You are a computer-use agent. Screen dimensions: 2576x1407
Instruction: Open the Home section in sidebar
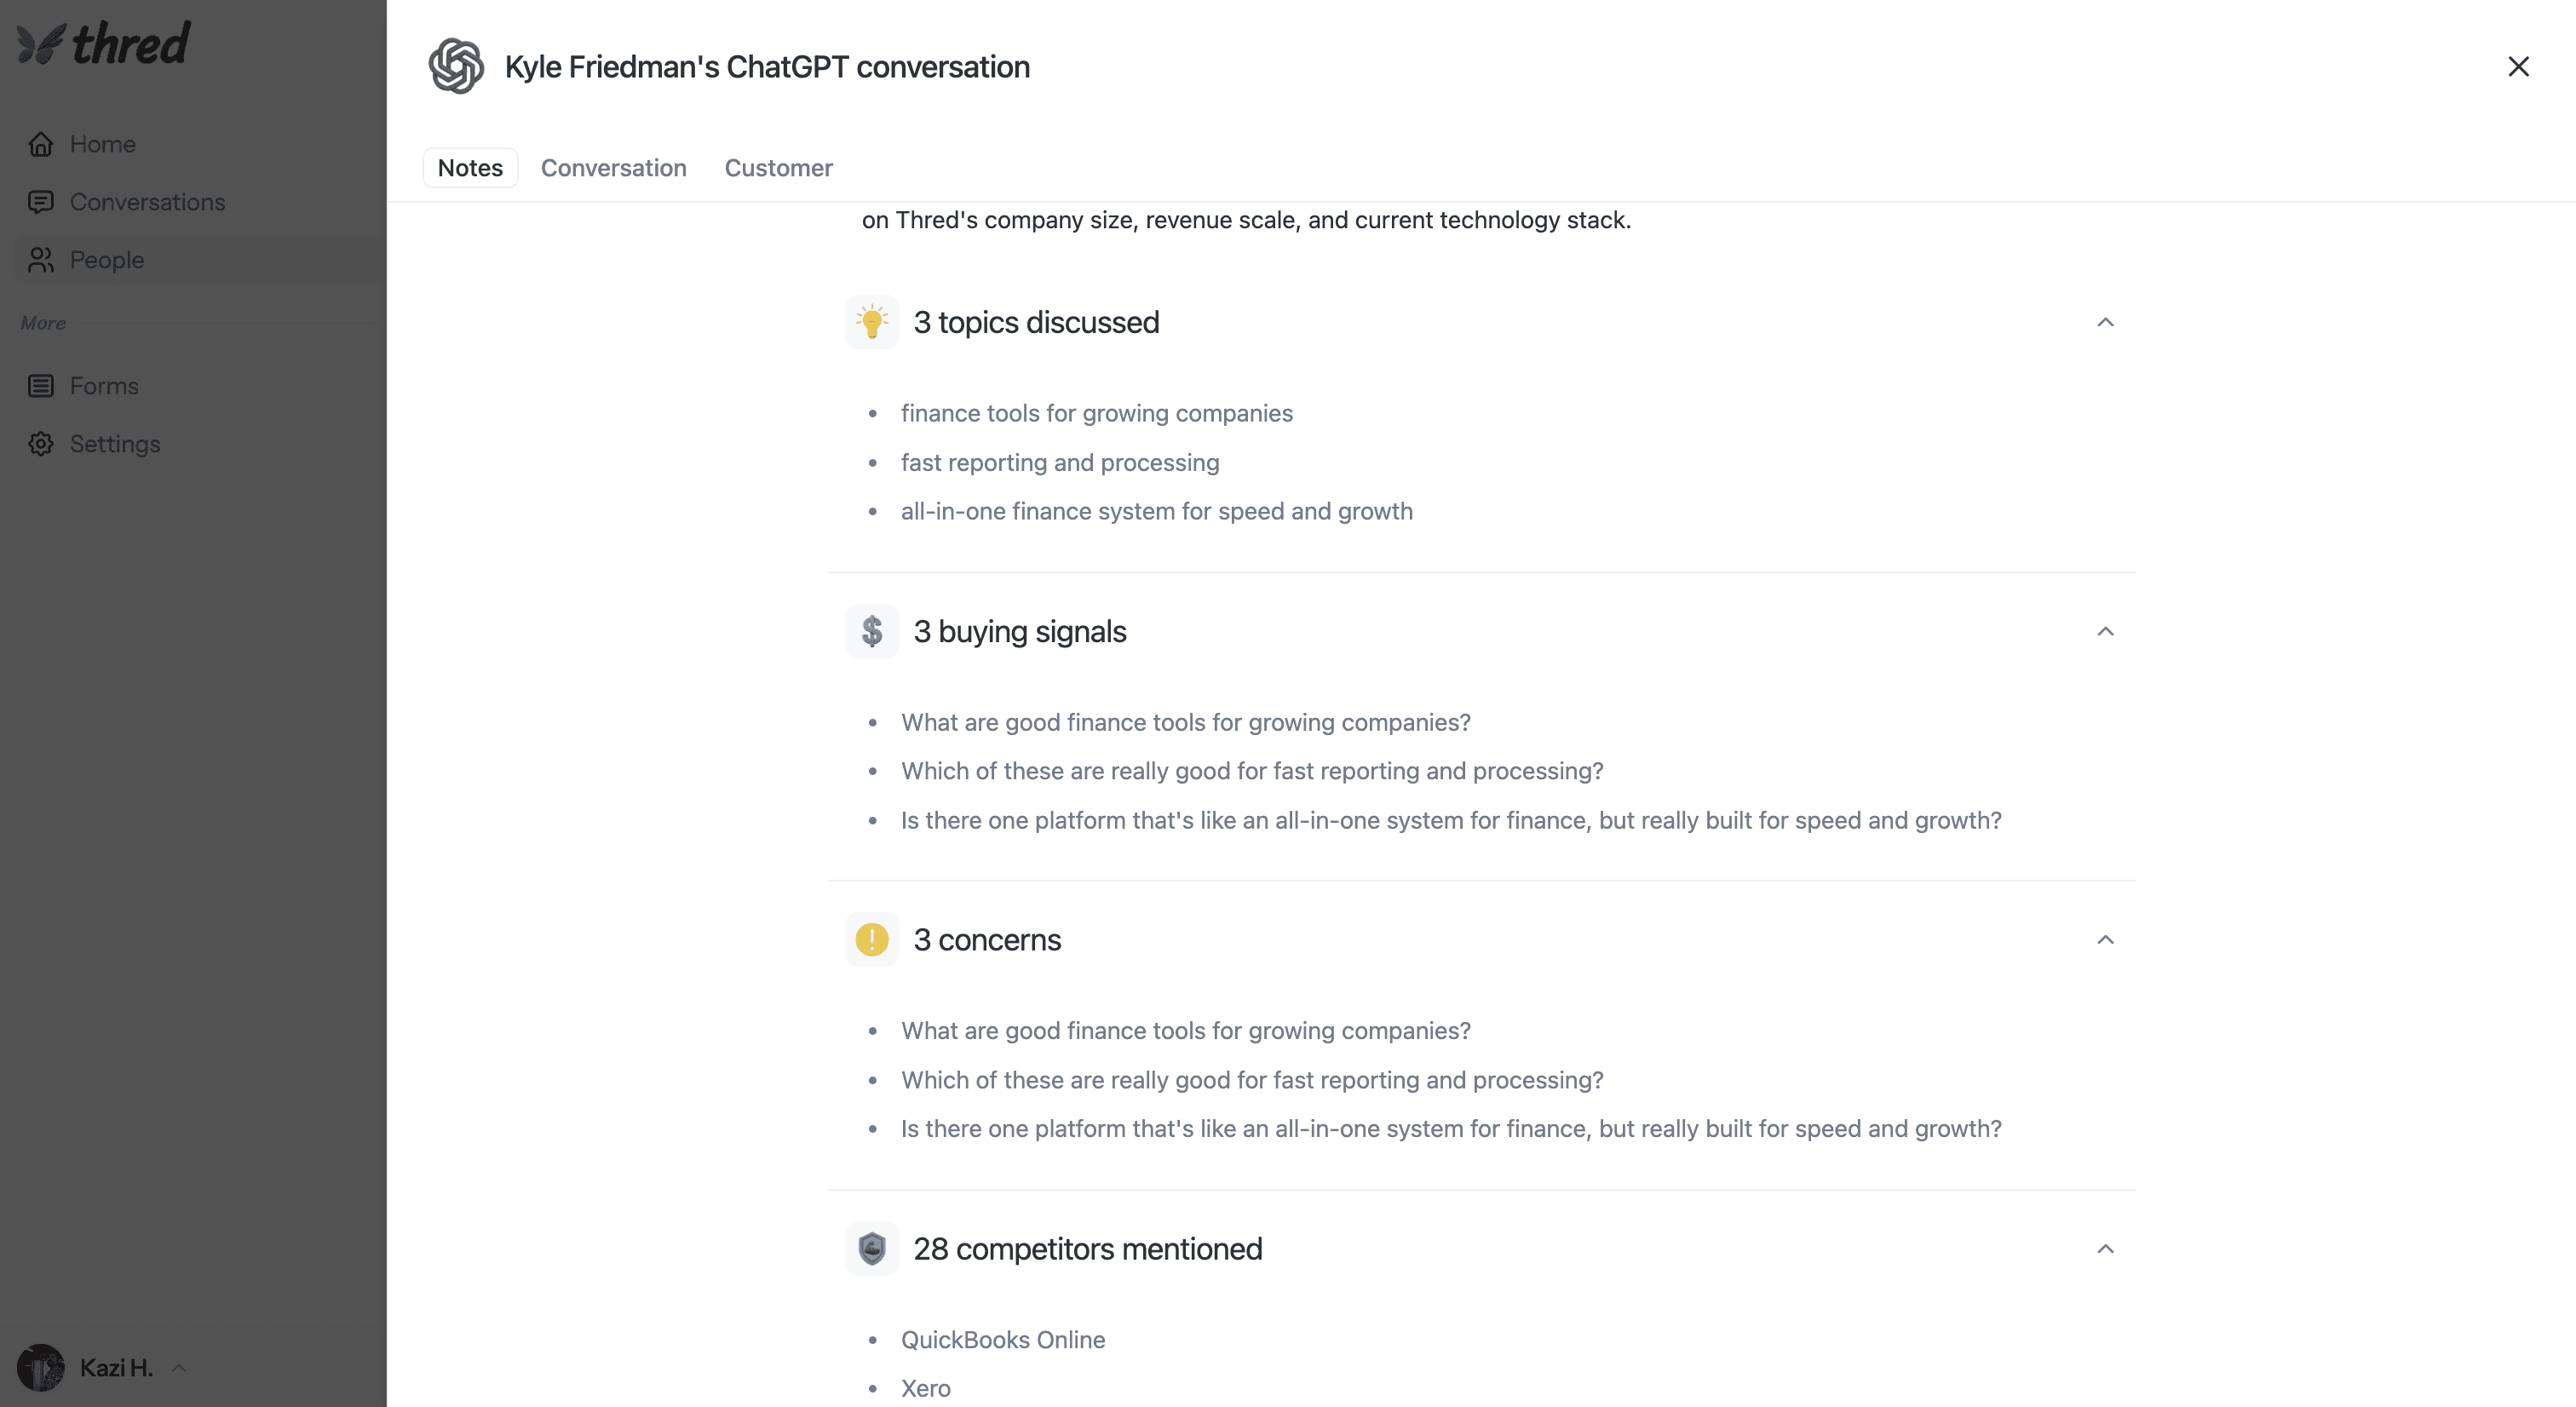(101, 143)
